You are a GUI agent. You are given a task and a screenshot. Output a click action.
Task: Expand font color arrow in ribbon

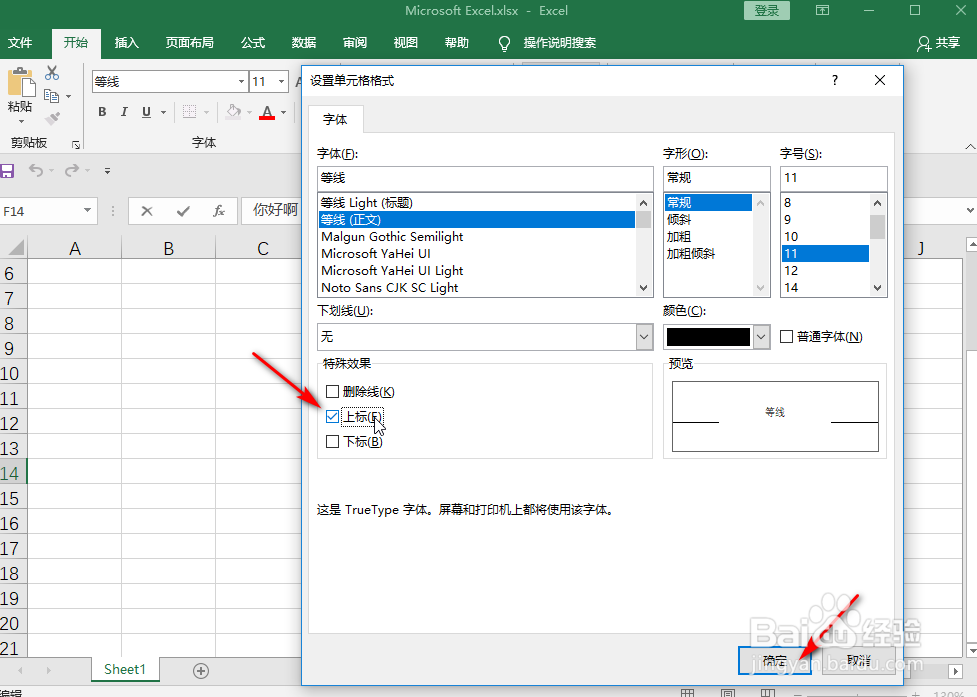284,113
